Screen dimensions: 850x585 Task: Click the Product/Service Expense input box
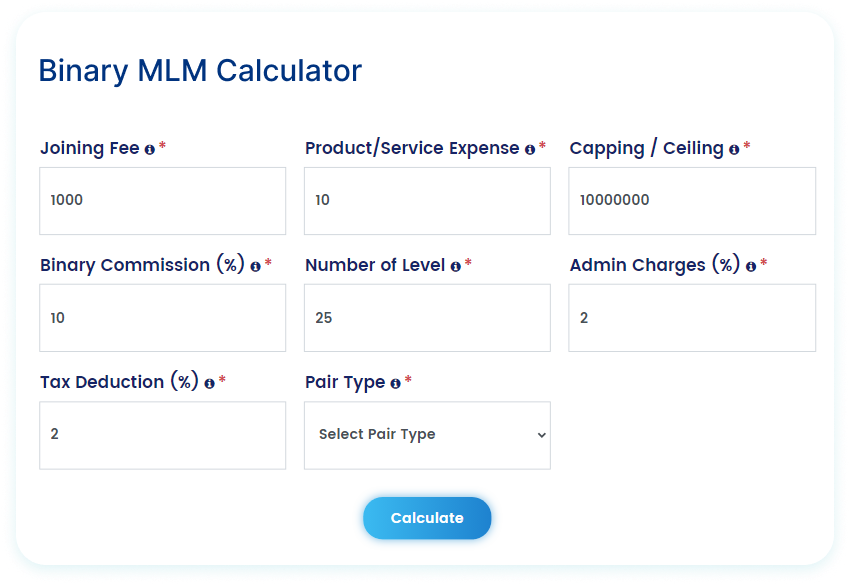(427, 200)
